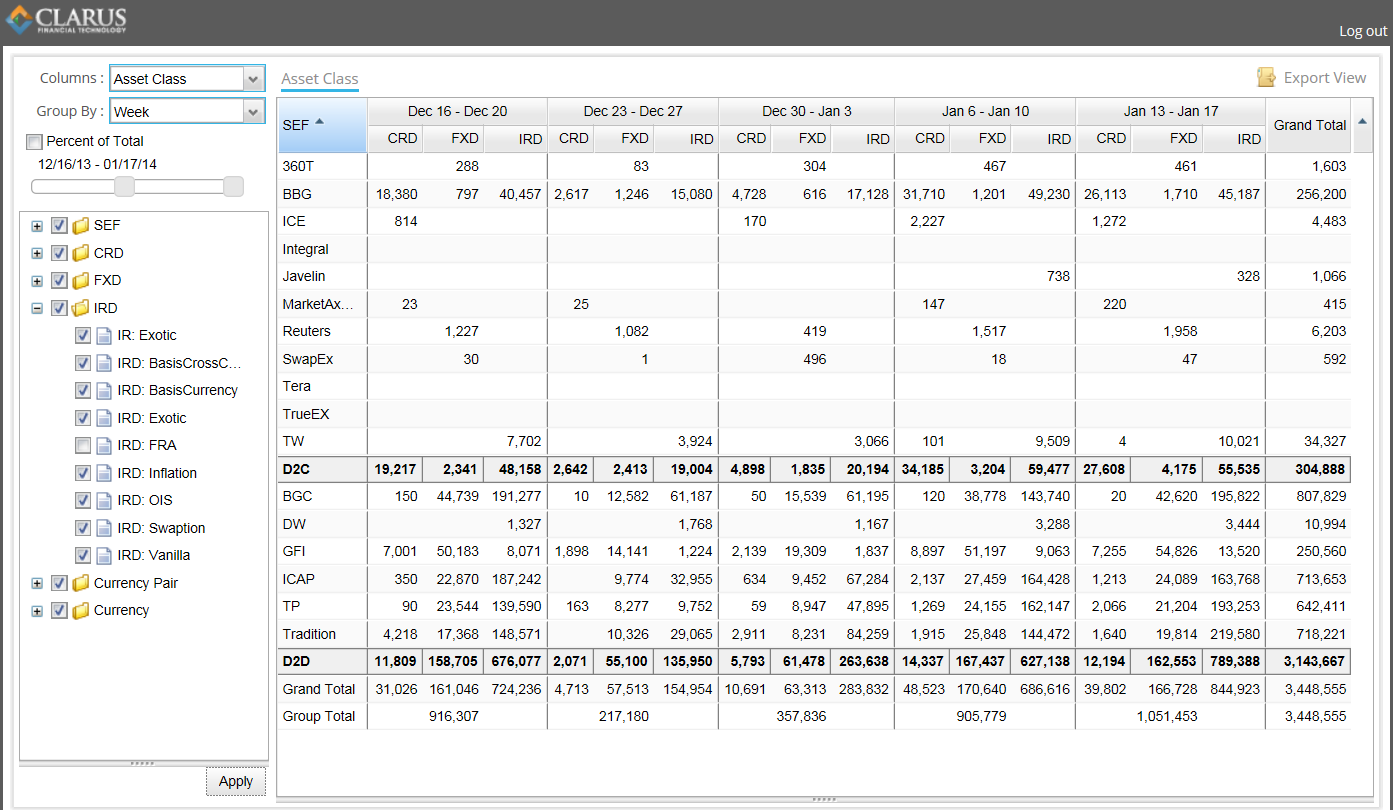
Task: Click the MarketAx… row label
Action: coord(318,304)
